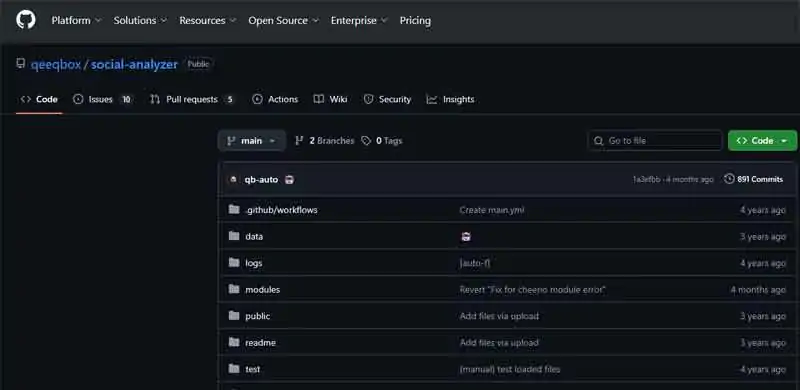Open the readme folder
Screen dimensions: 800x390
pyautogui.click(x=260, y=343)
